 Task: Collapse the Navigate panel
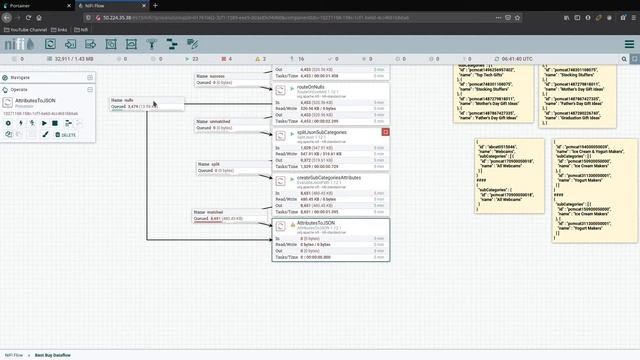point(90,78)
